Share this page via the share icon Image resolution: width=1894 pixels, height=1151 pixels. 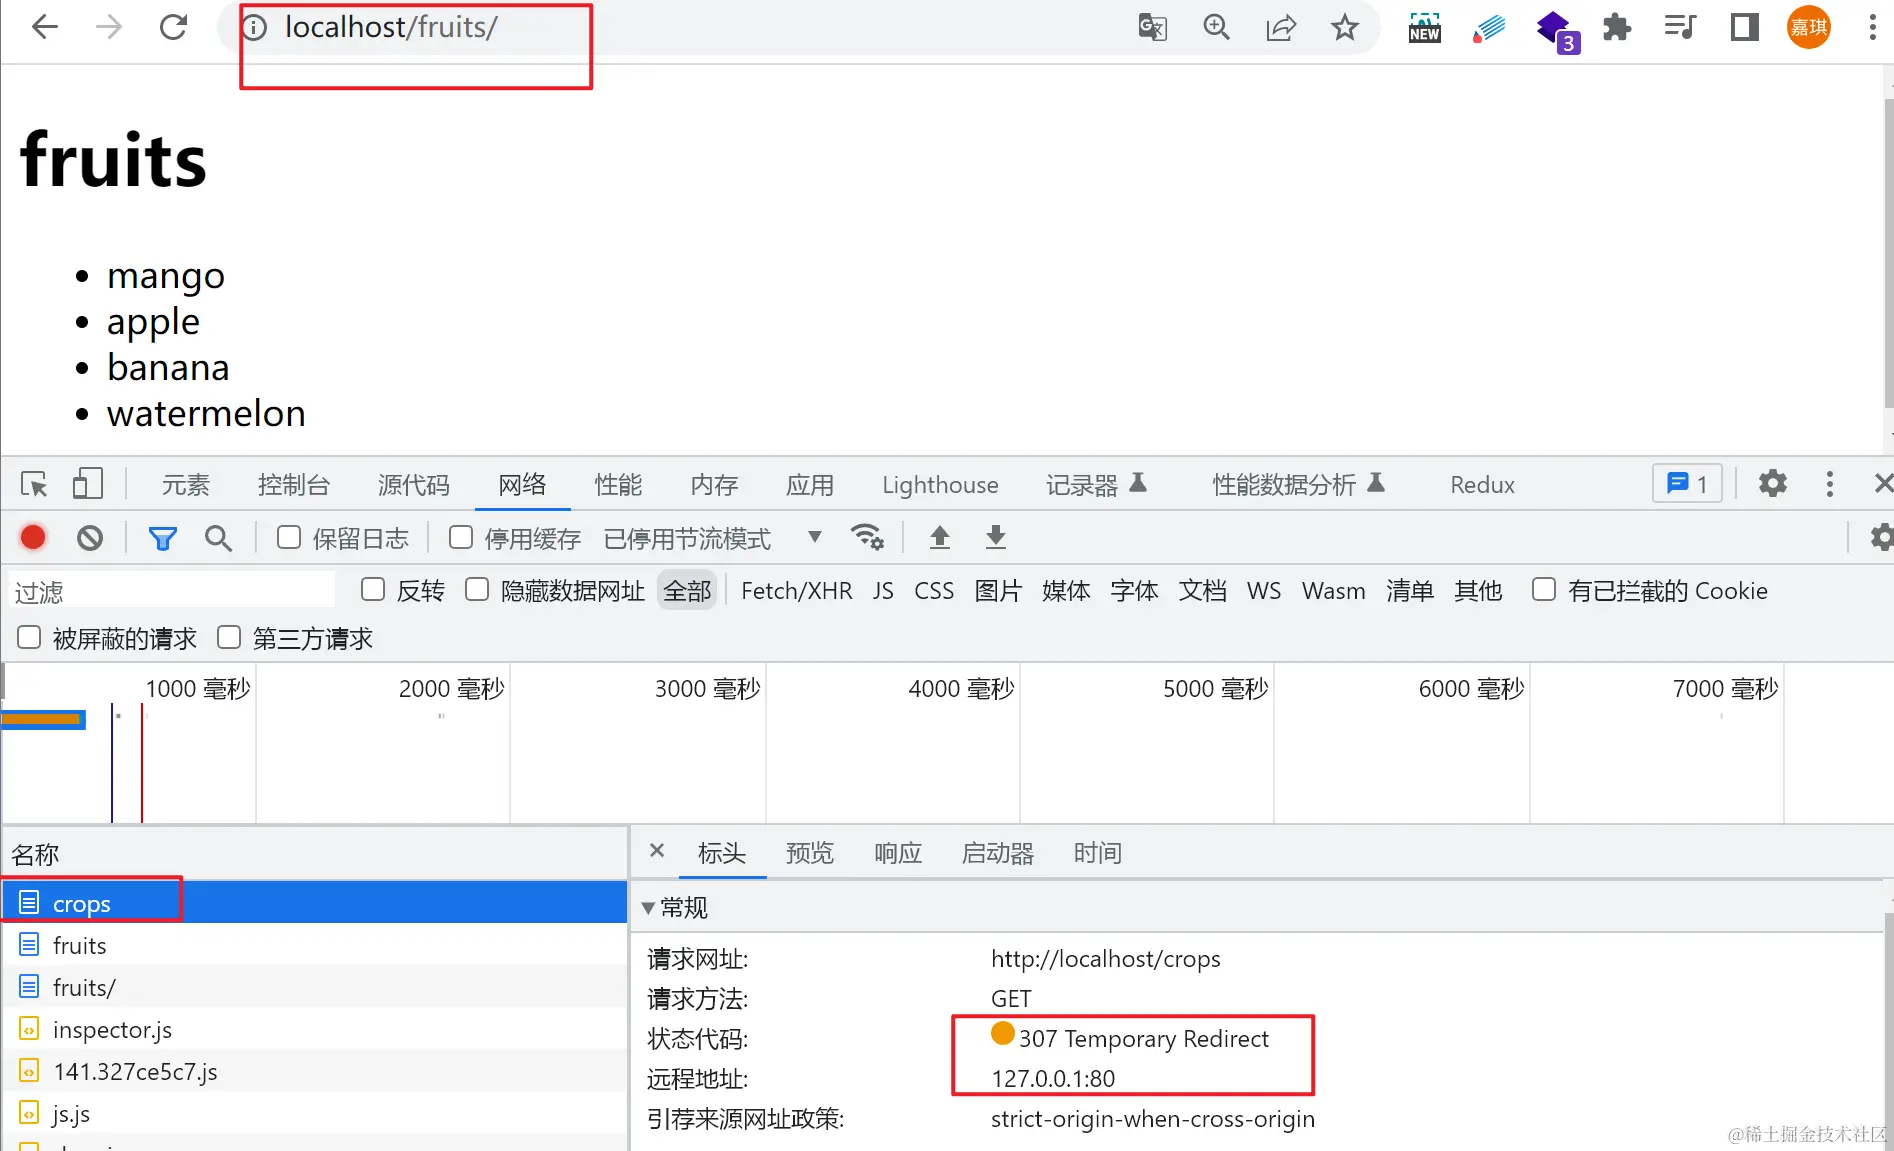coord(1281,27)
